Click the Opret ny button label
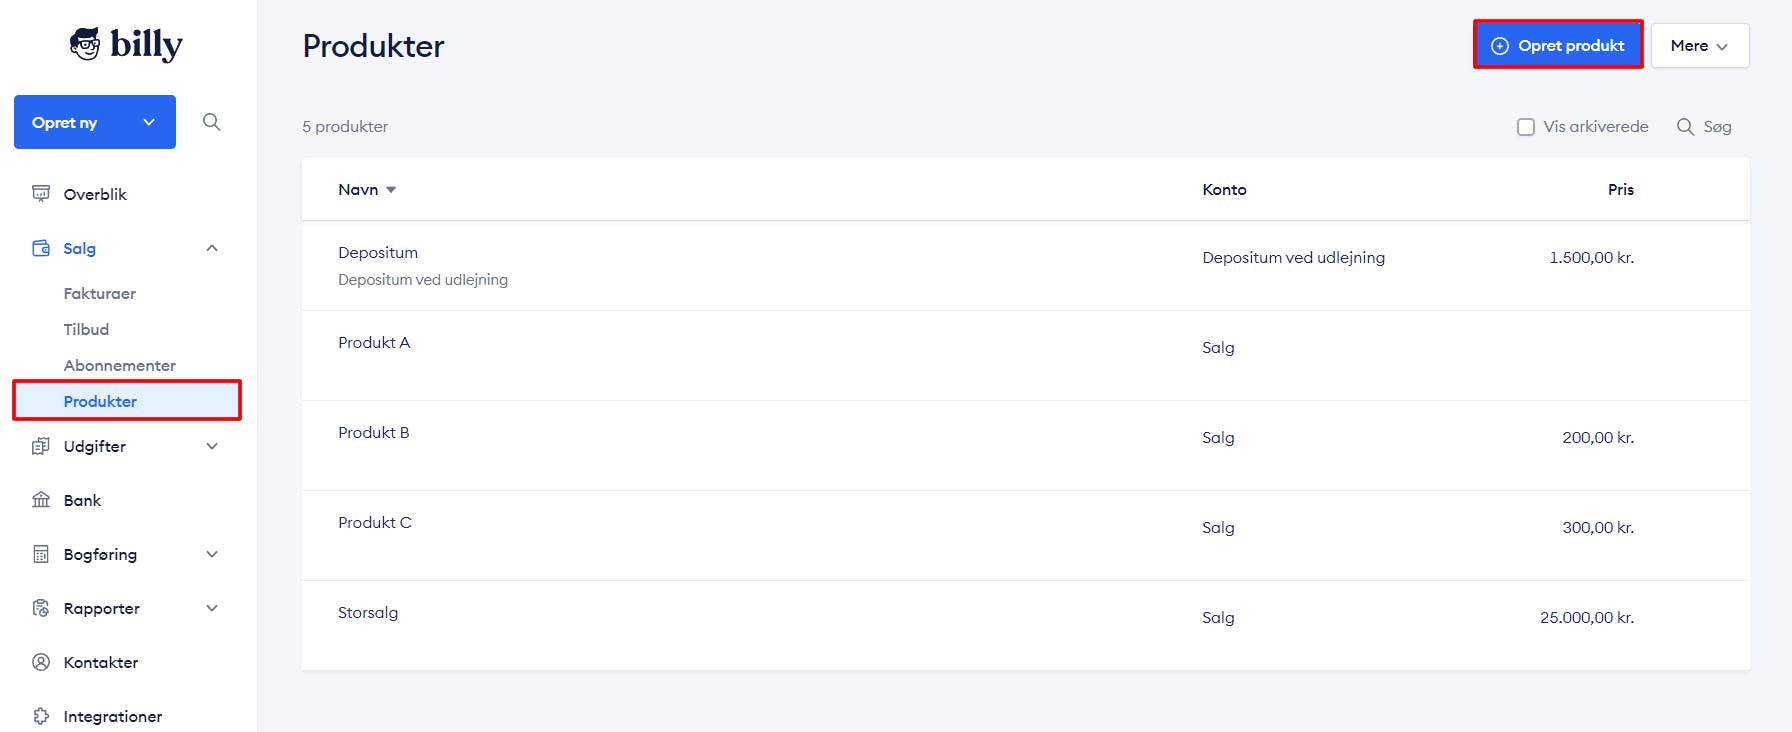The width and height of the screenshot is (1792, 732). pyautogui.click(x=64, y=122)
